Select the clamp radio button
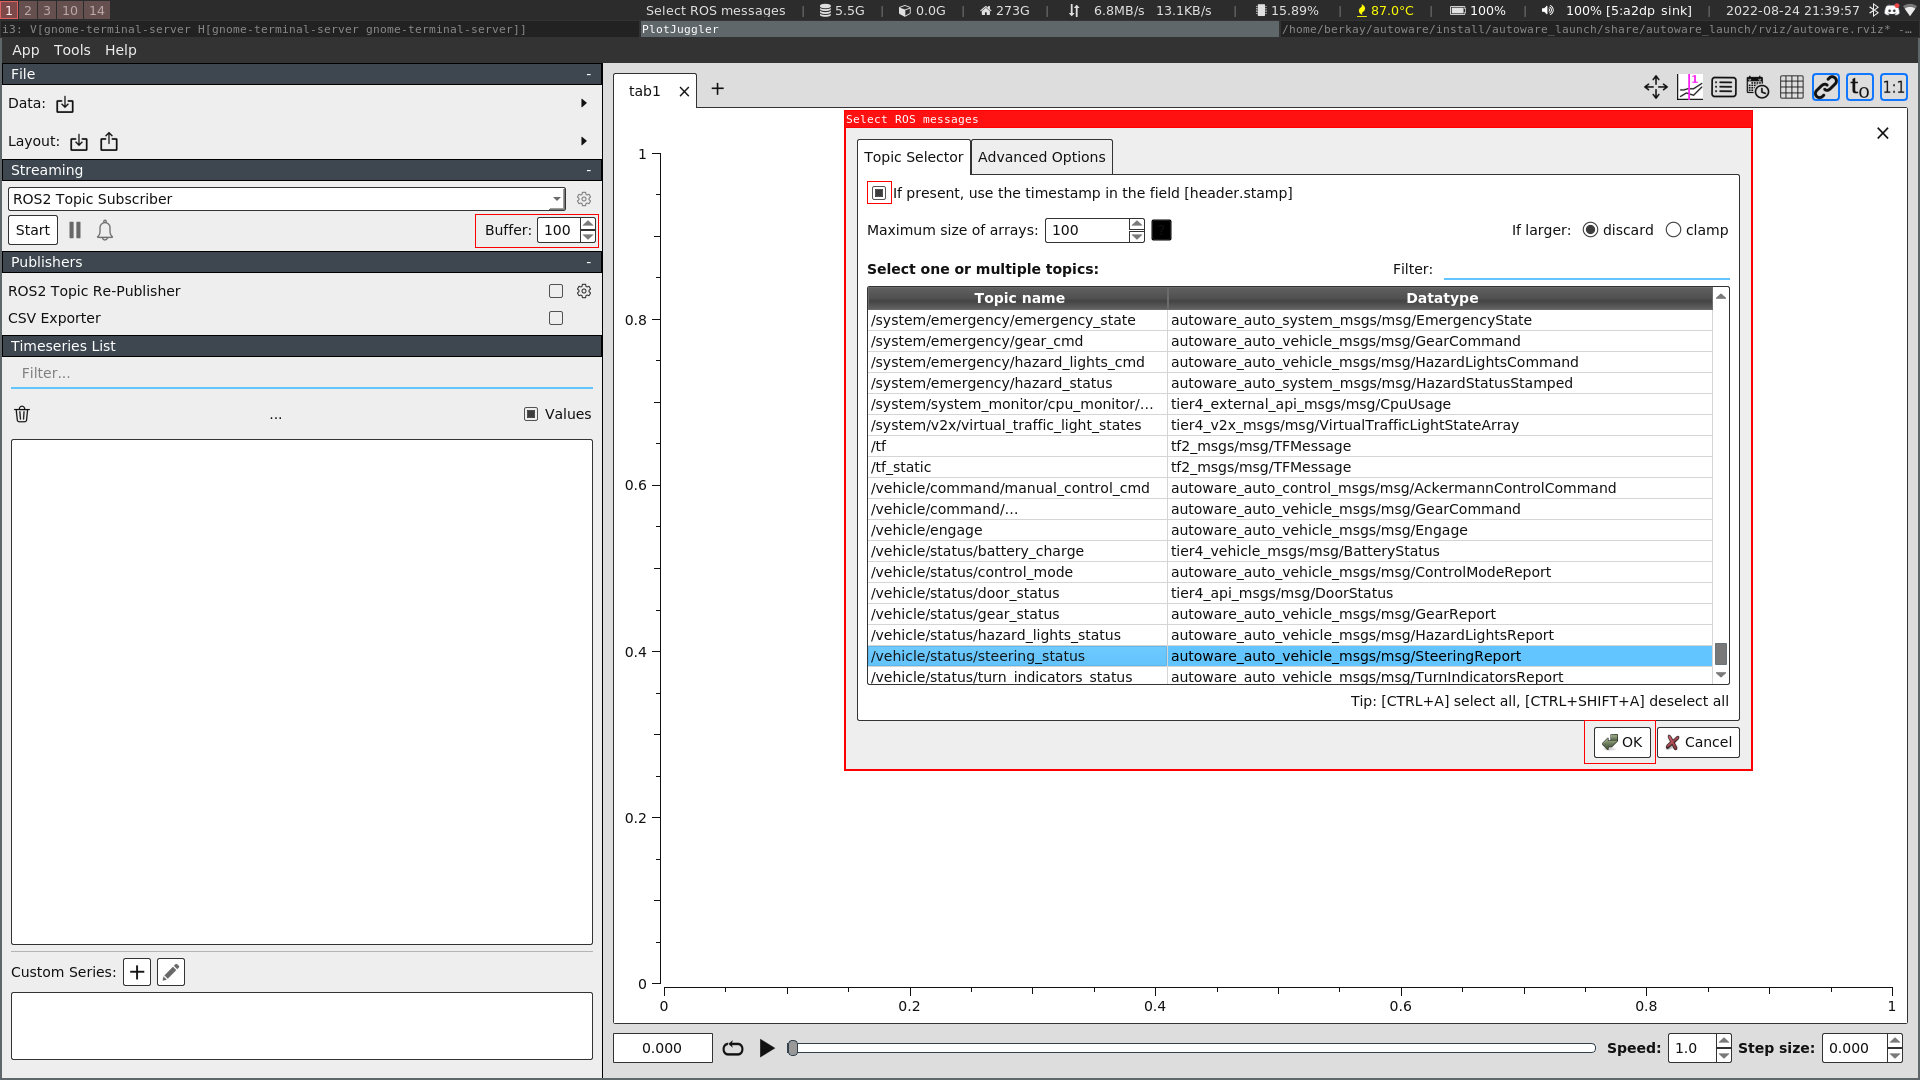Screen dimensions: 1920x1080 click(x=1674, y=229)
